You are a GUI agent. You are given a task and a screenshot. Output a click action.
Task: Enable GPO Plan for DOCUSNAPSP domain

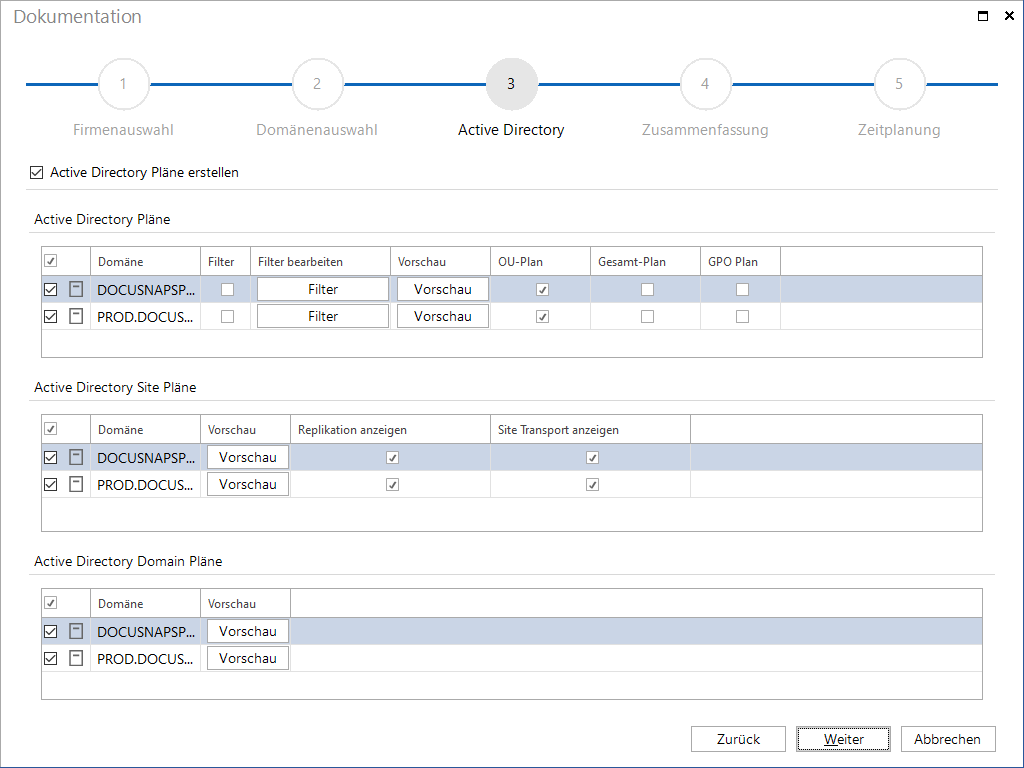[743, 289]
